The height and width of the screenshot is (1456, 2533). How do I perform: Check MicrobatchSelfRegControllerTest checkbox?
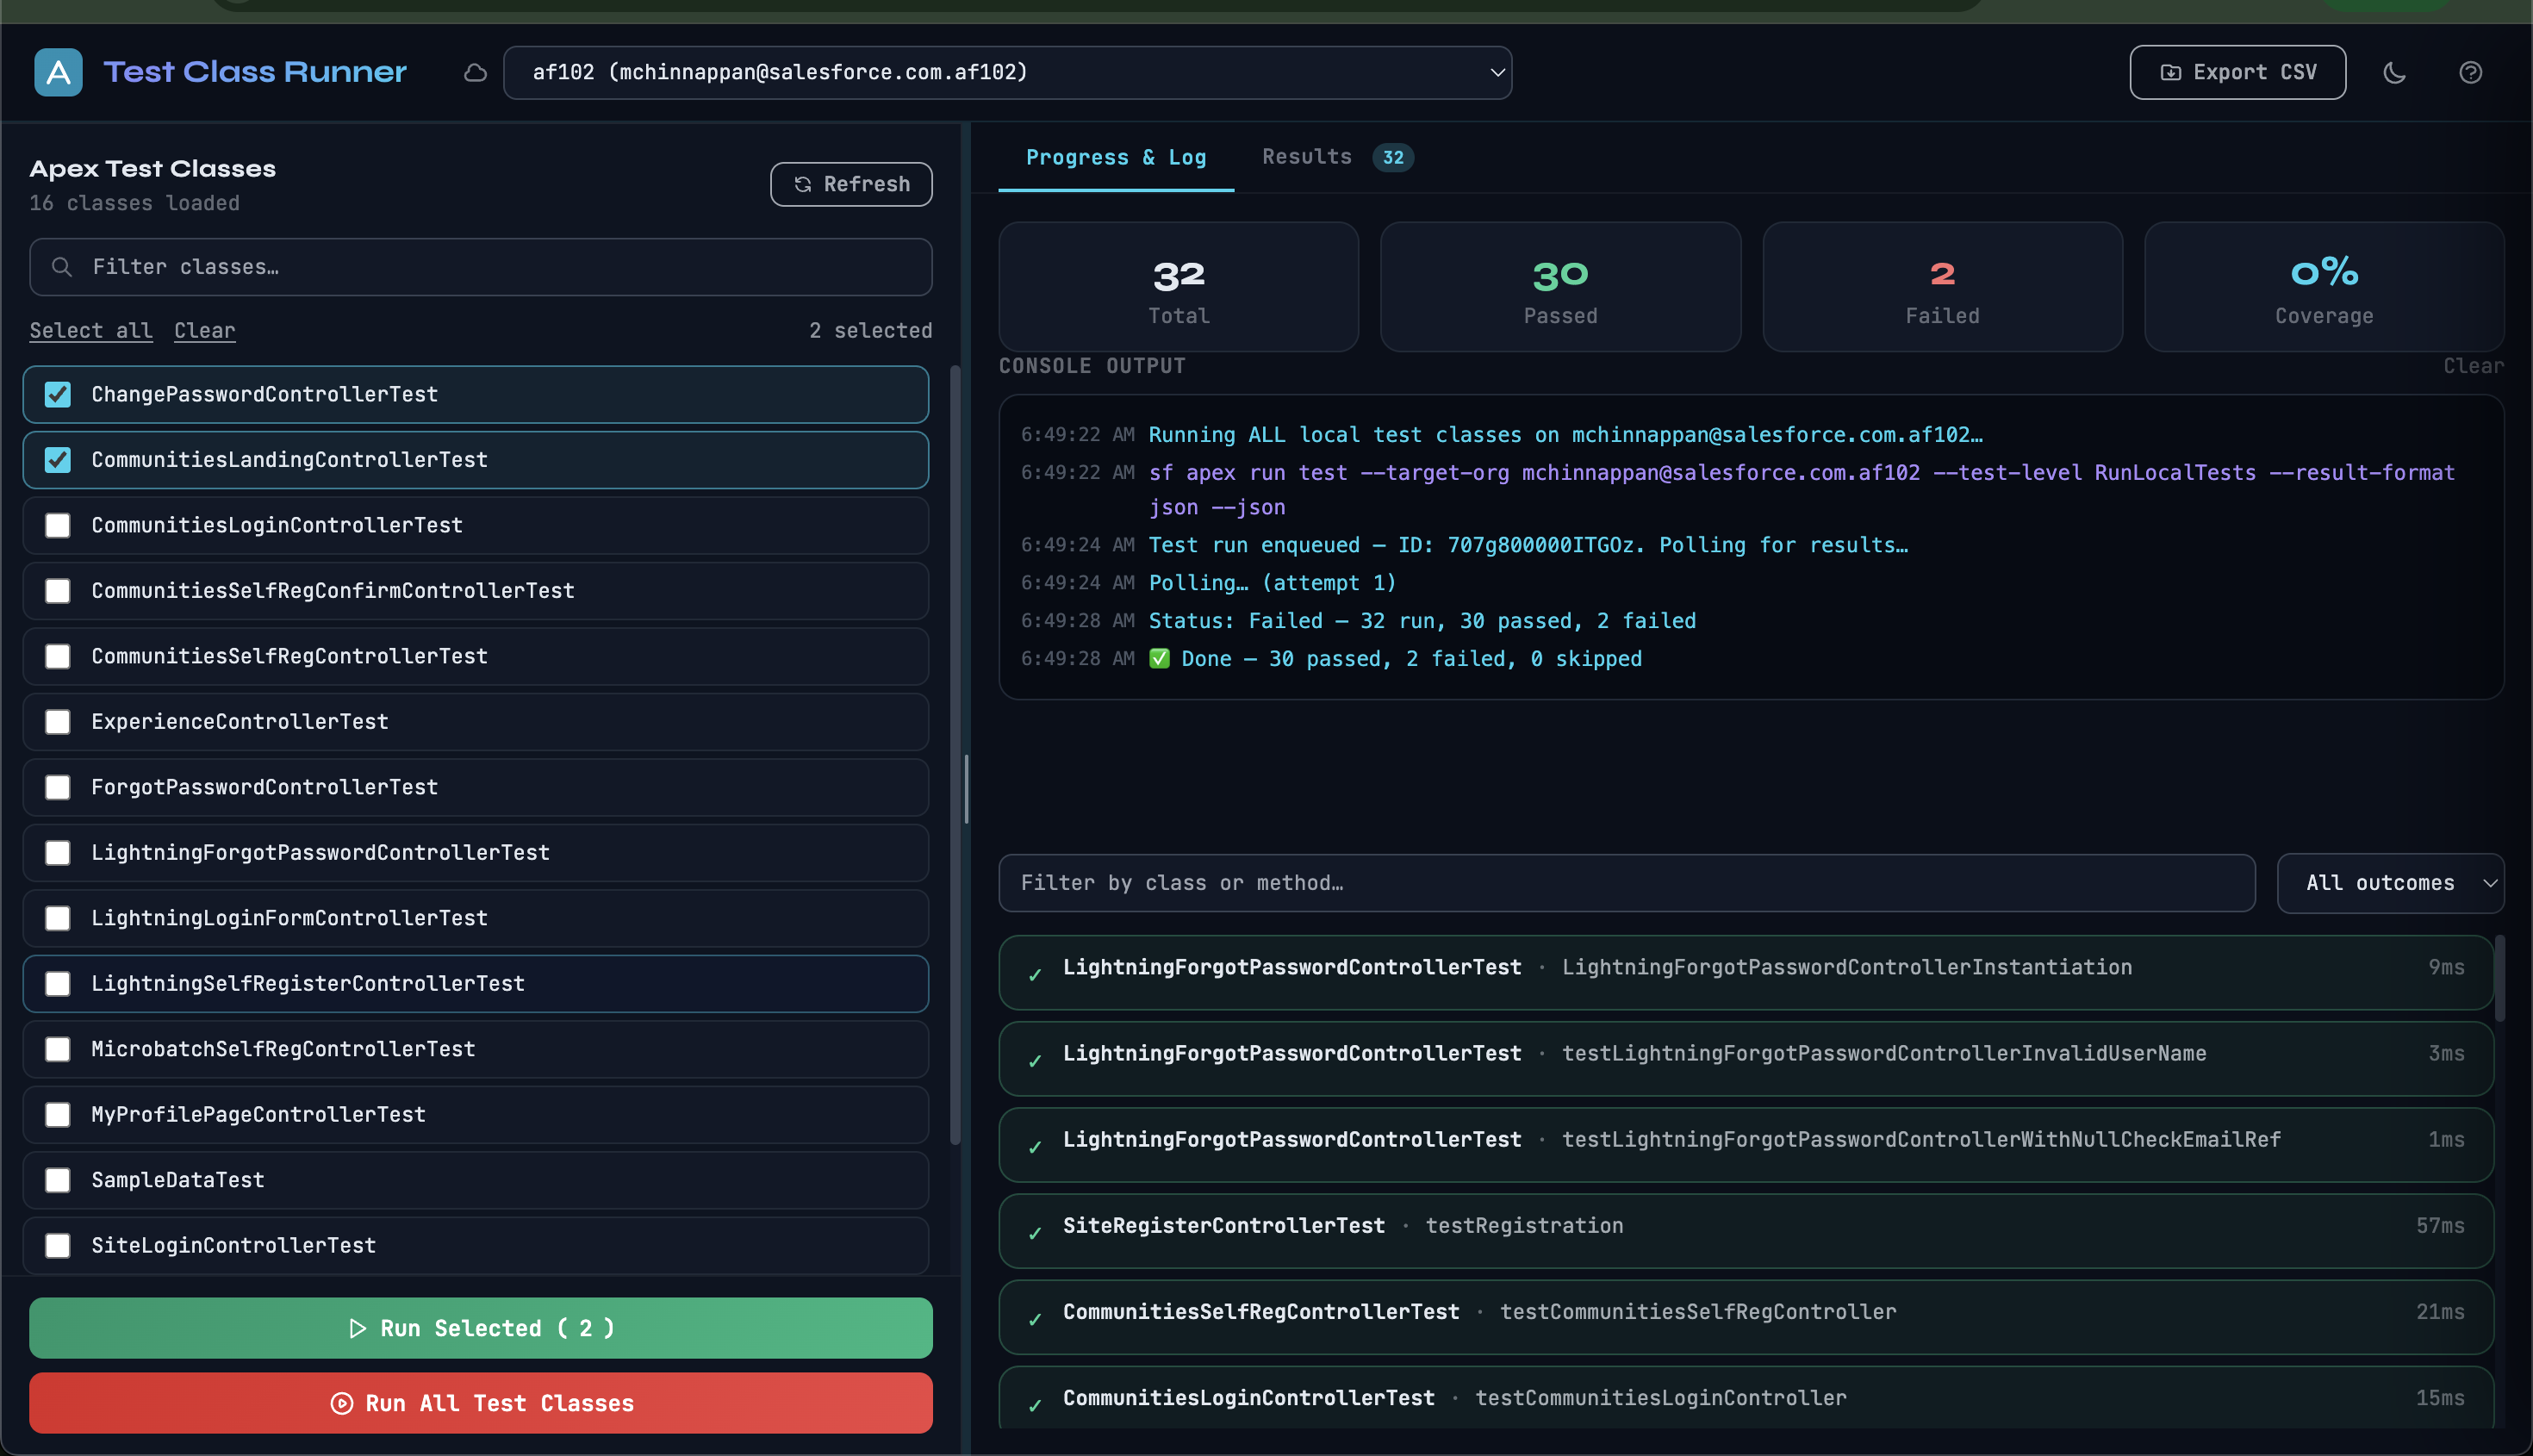point(58,1049)
